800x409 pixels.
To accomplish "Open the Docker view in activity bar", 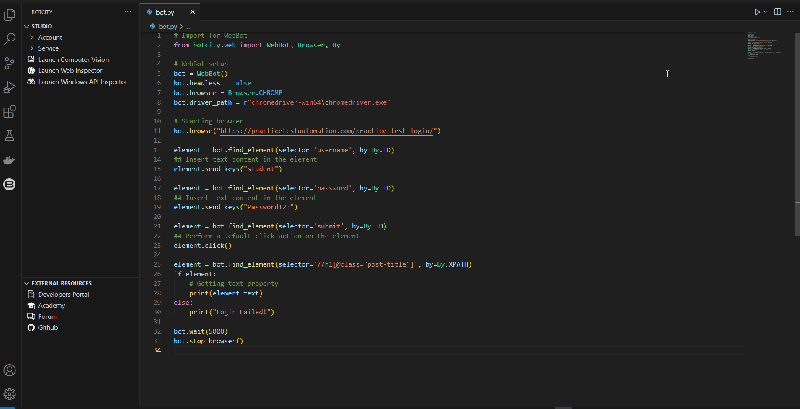I will coord(10,160).
